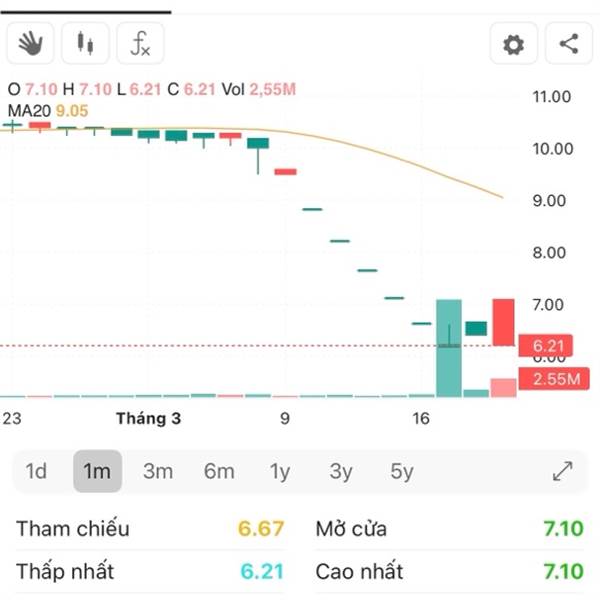This screenshot has height=600, width=600.
Task: Open chart settings gear icon
Action: pyautogui.click(x=513, y=44)
